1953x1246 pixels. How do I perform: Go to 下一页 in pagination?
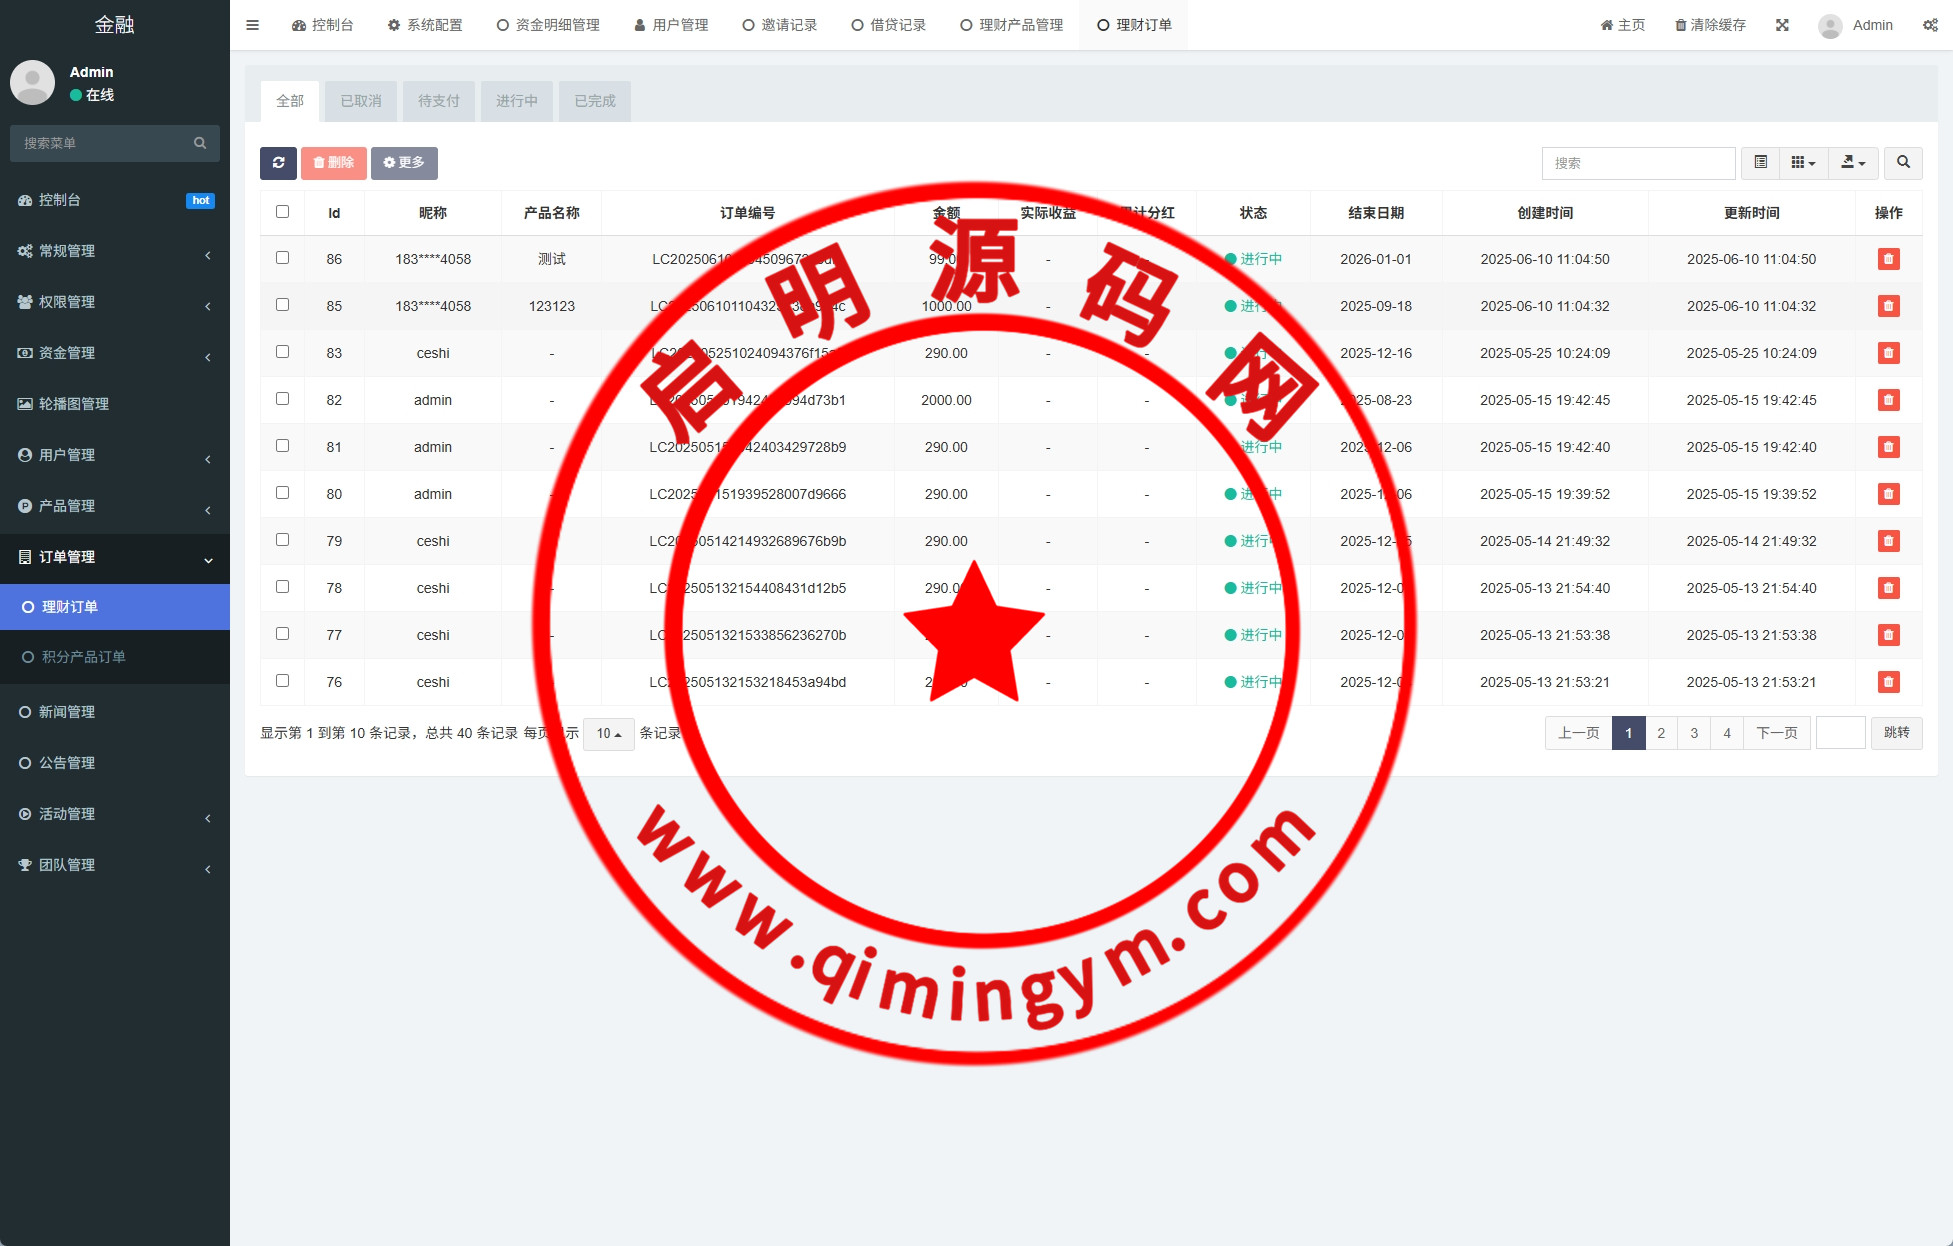pyautogui.click(x=1776, y=733)
